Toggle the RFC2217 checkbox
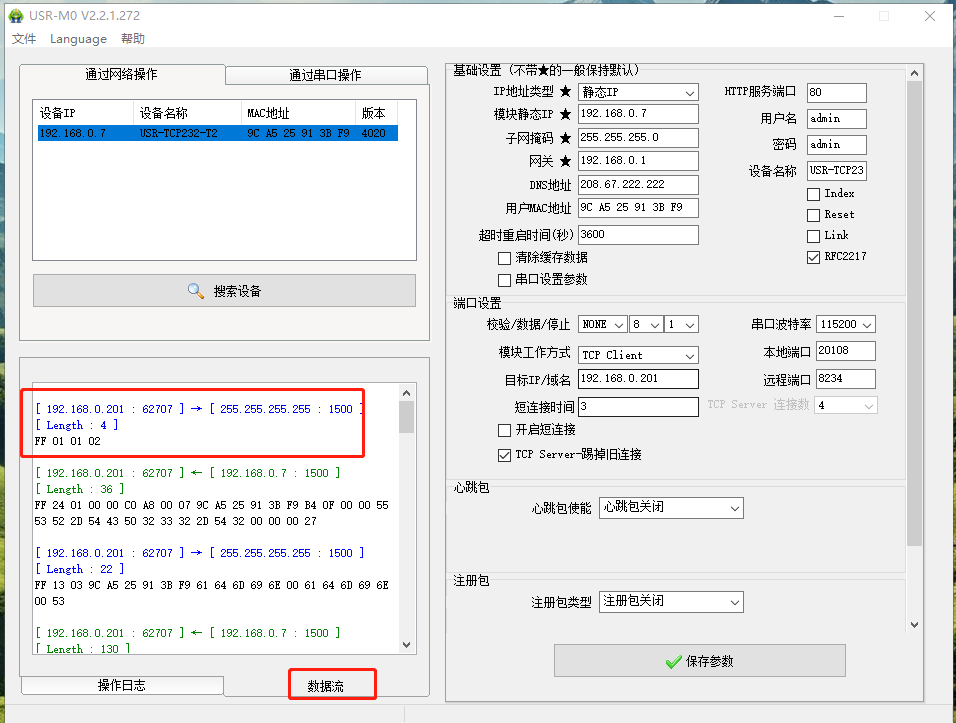 click(813, 257)
